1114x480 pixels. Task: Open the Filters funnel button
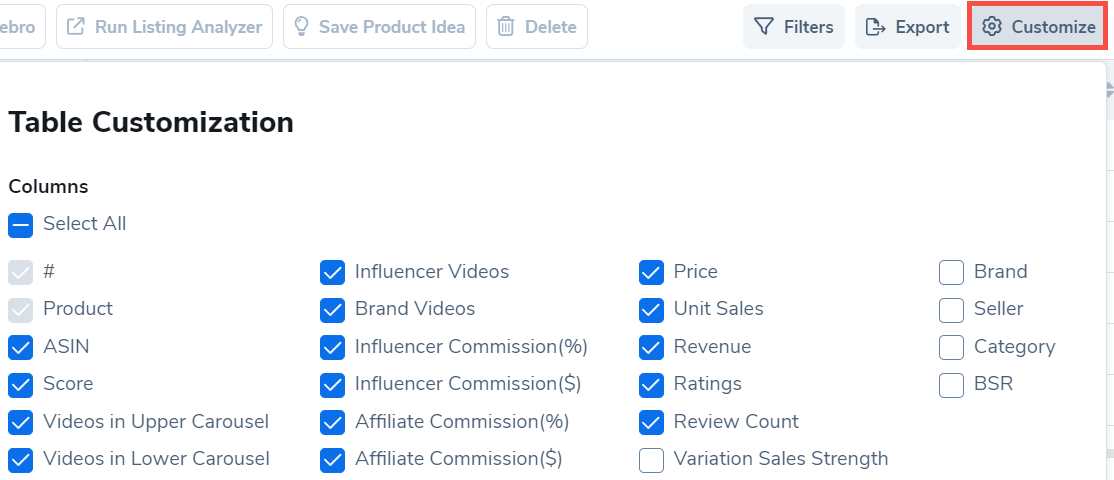[x=793, y=27]
